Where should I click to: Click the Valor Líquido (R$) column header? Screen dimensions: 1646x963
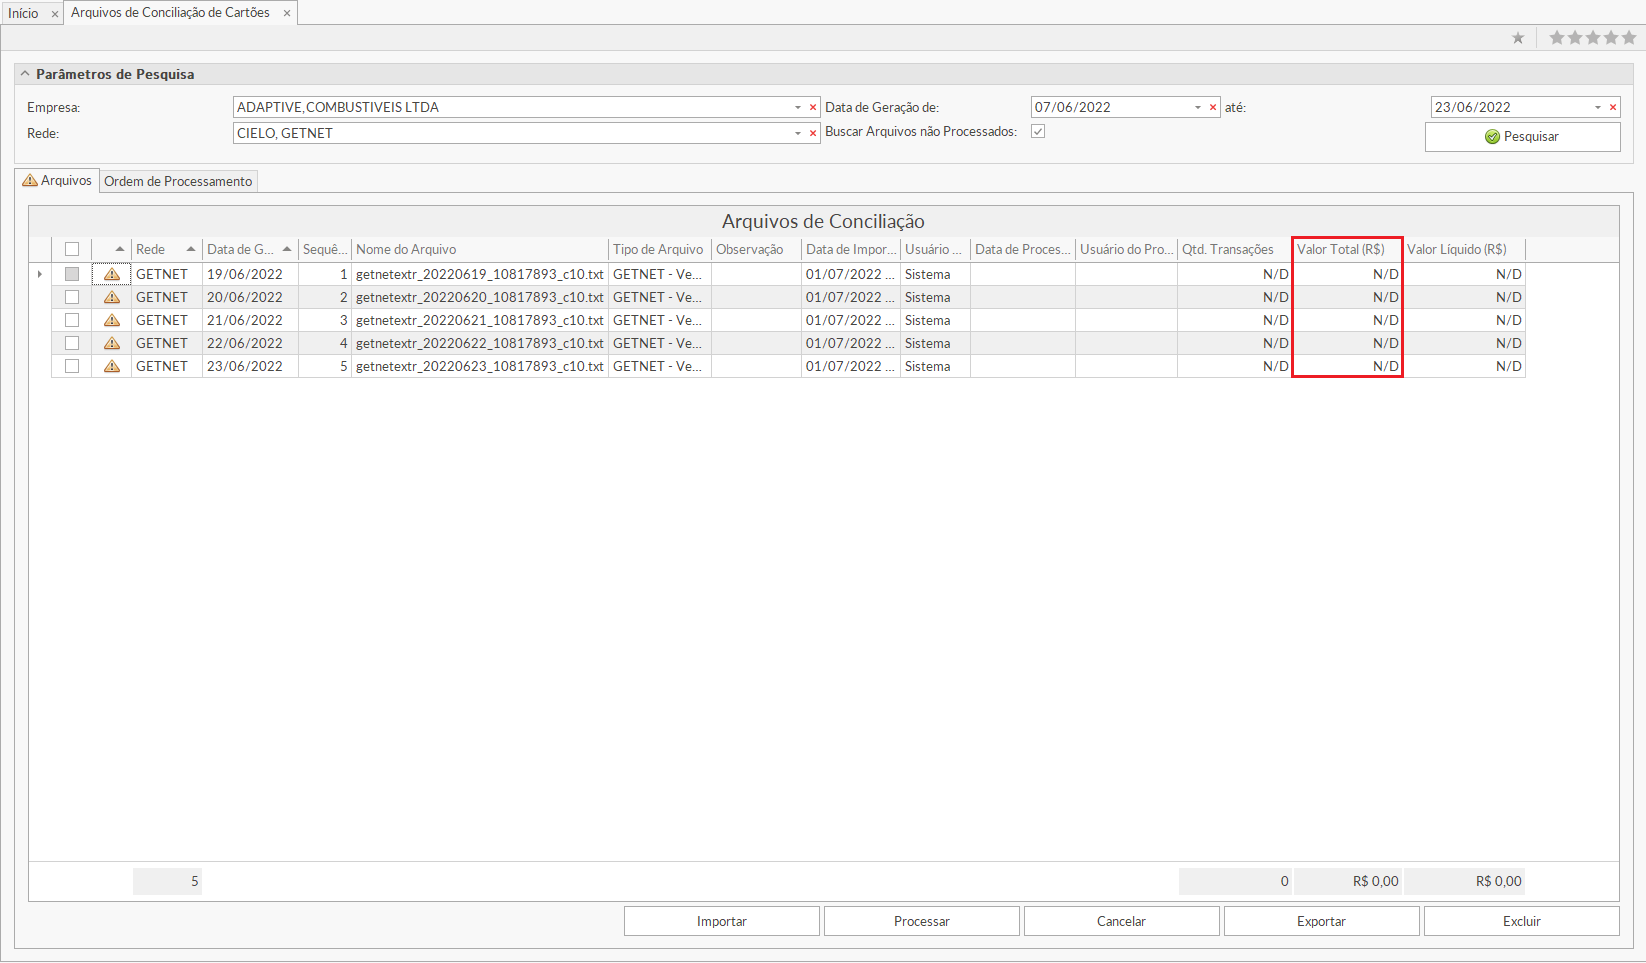point(1464,249)
